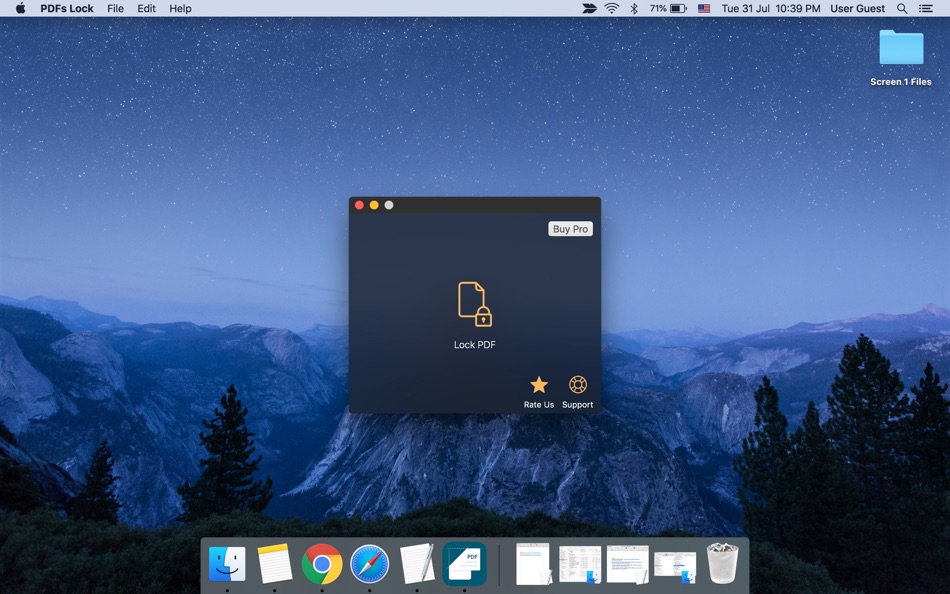Click the Support label

coord(577,404)
